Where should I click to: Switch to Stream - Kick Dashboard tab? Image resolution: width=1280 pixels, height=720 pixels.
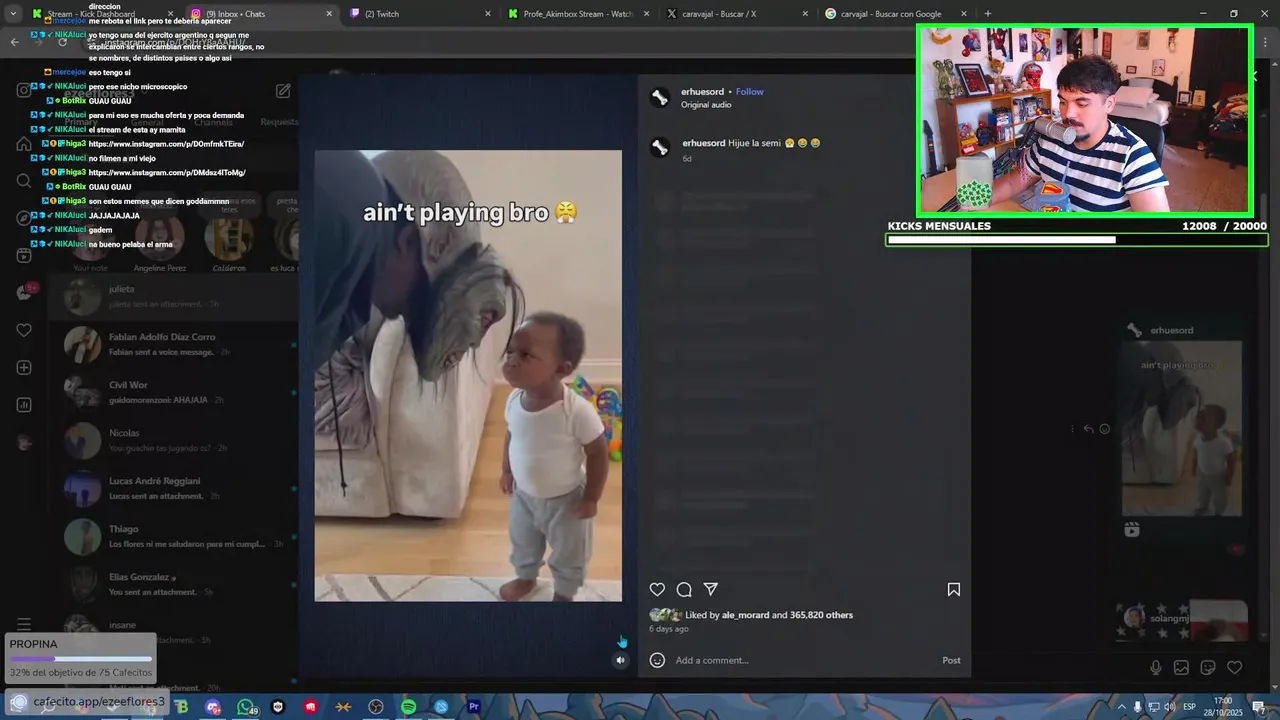[x=103, y=14]
